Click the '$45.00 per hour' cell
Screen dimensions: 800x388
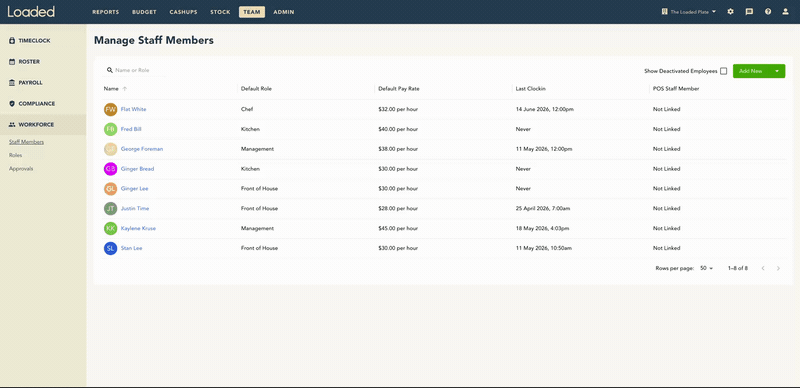click(398, 228)
